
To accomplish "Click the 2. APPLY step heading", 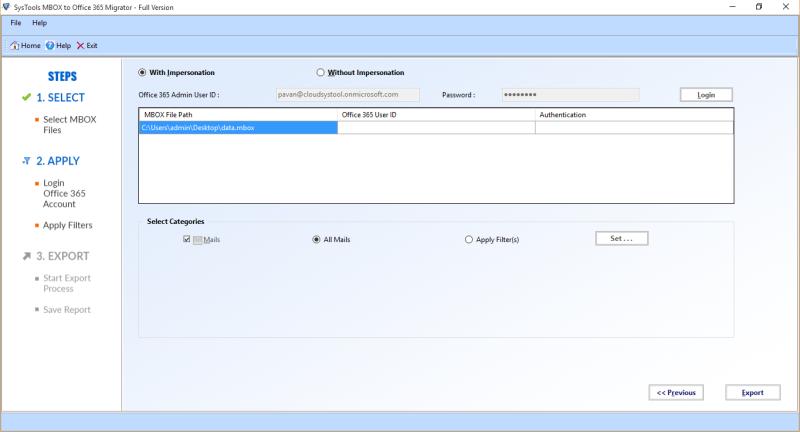I will click(58, 161).
